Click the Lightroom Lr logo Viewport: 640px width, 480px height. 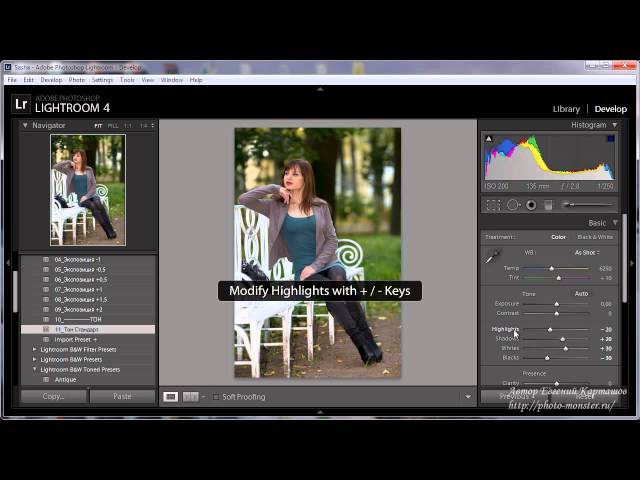click(x=20, y=104)
